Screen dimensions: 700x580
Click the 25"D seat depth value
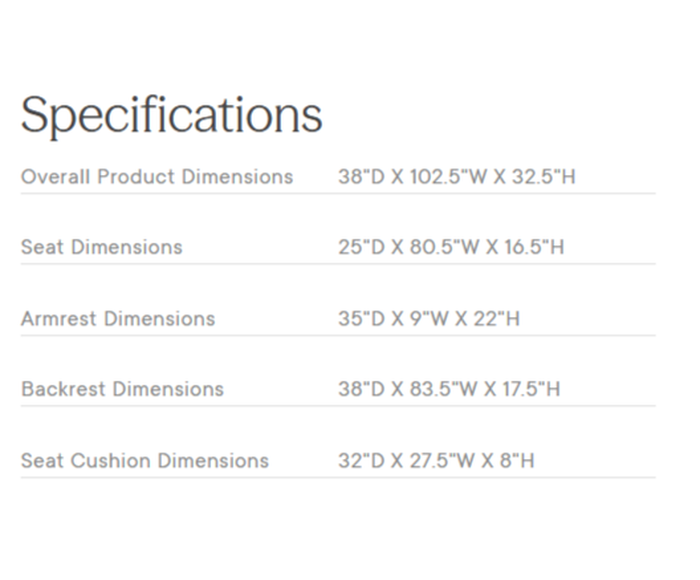pos(355,247)
